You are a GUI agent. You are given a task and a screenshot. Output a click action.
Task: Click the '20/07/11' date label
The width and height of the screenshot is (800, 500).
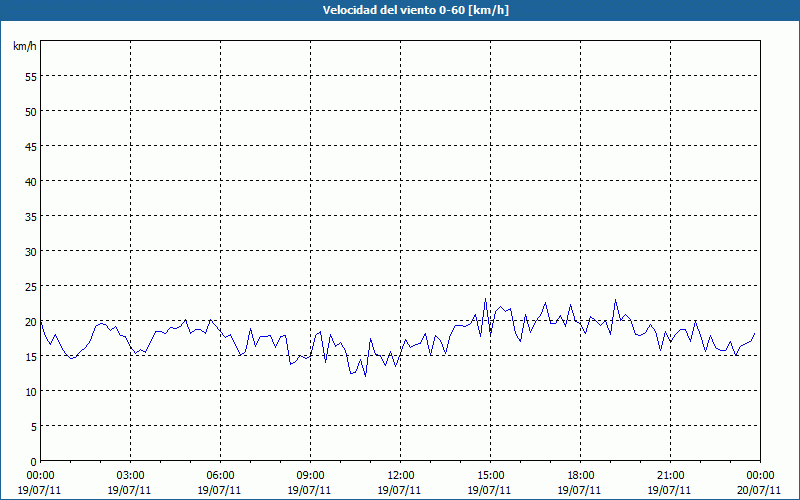pyautogui.click(x=760, y=490)
